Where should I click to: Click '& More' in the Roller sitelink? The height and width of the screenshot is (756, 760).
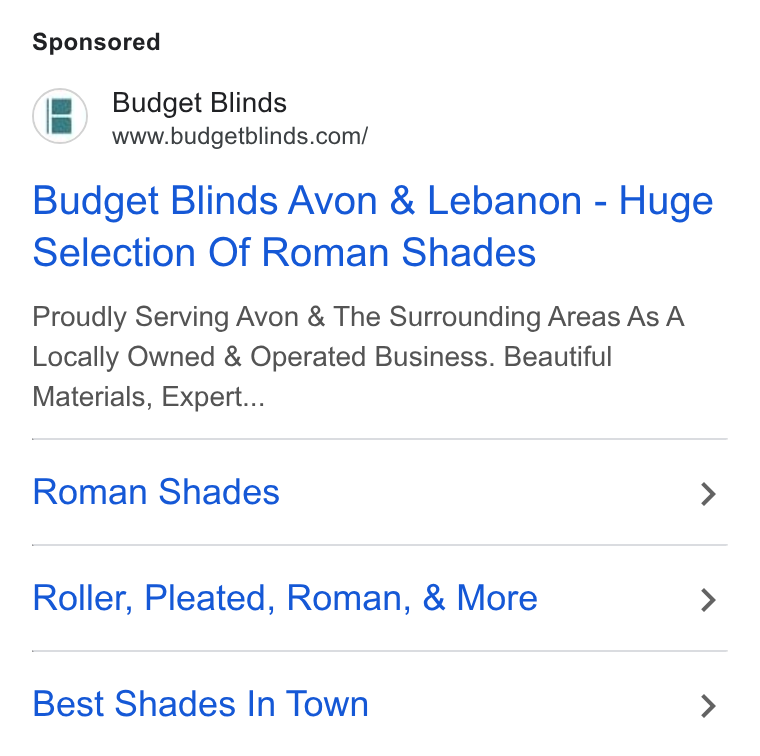tap(480, 598)
